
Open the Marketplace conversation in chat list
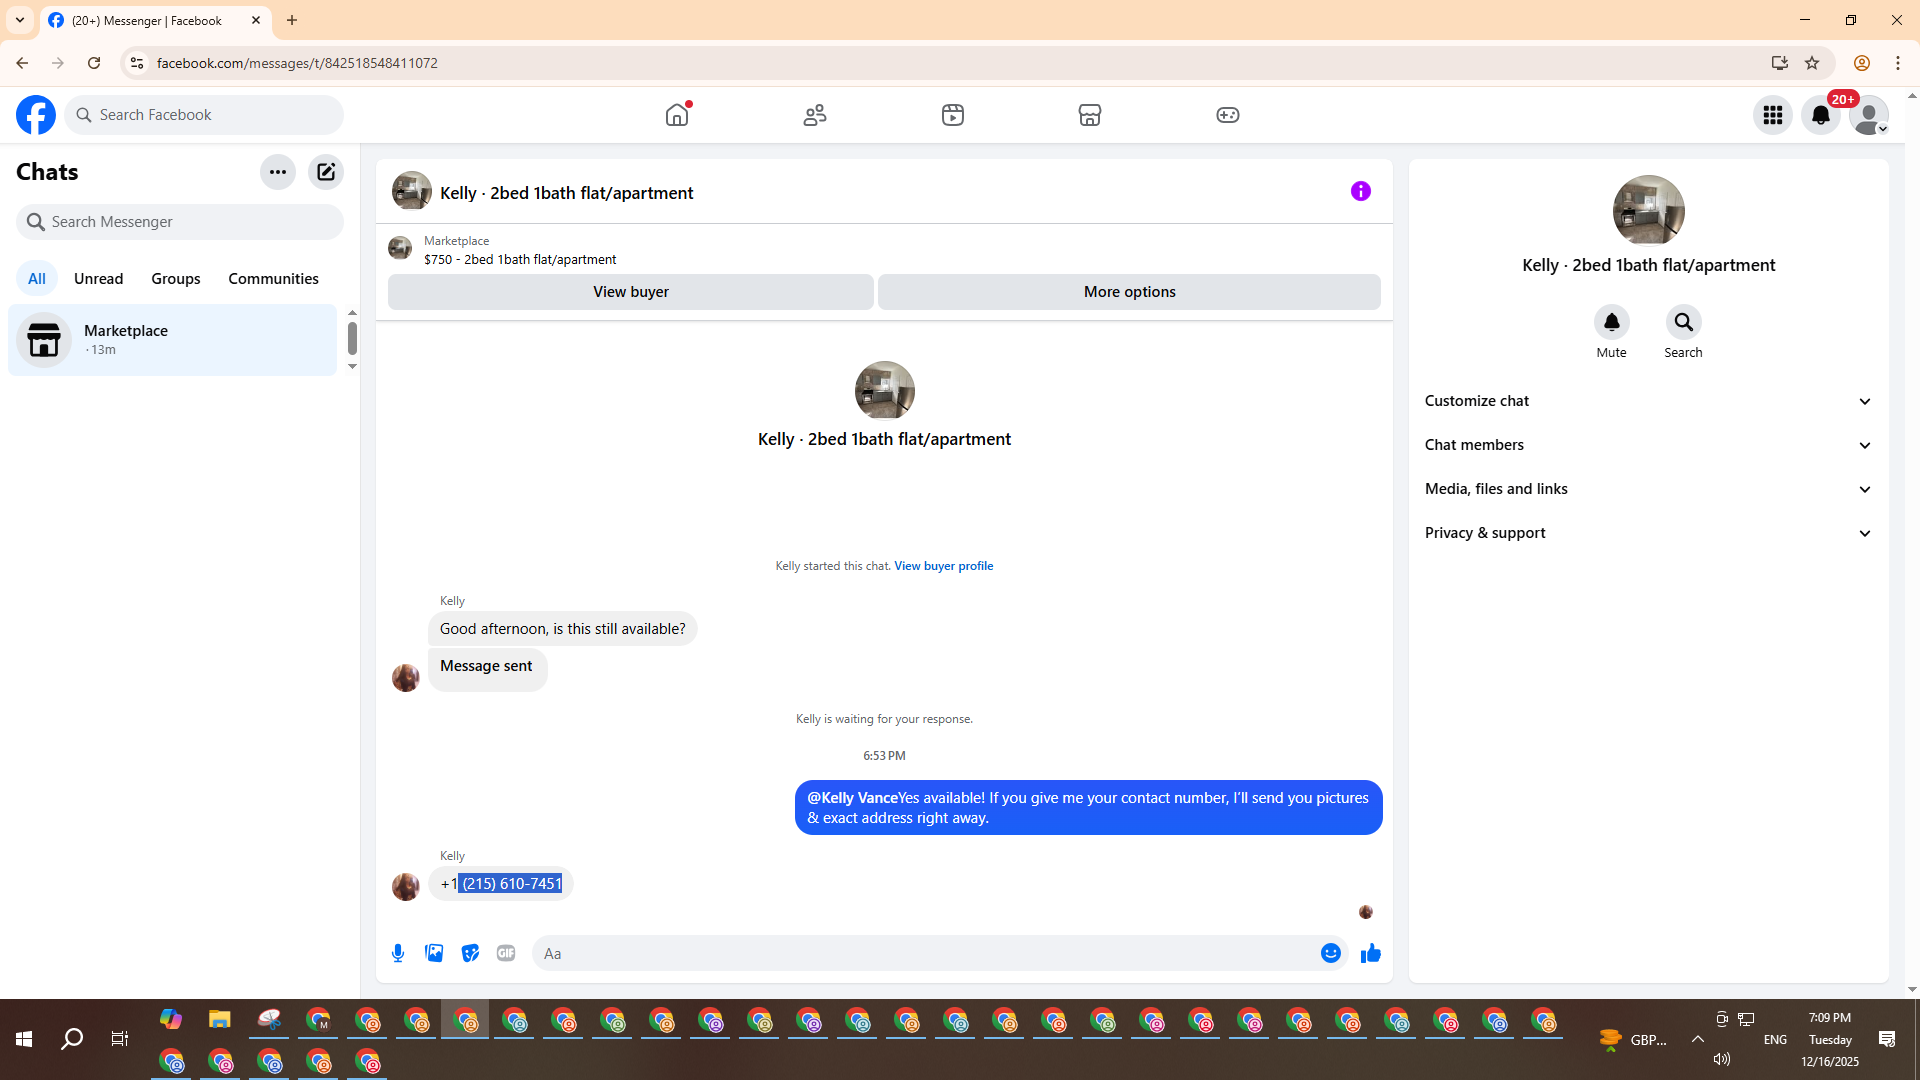[x=173, y=340]
